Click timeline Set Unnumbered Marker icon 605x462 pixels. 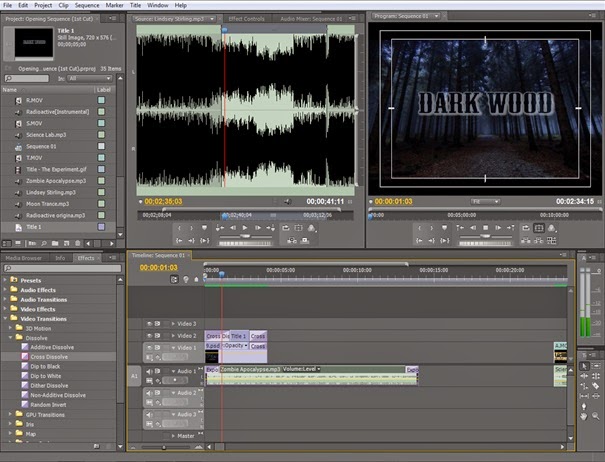click(x=196, y=279)
